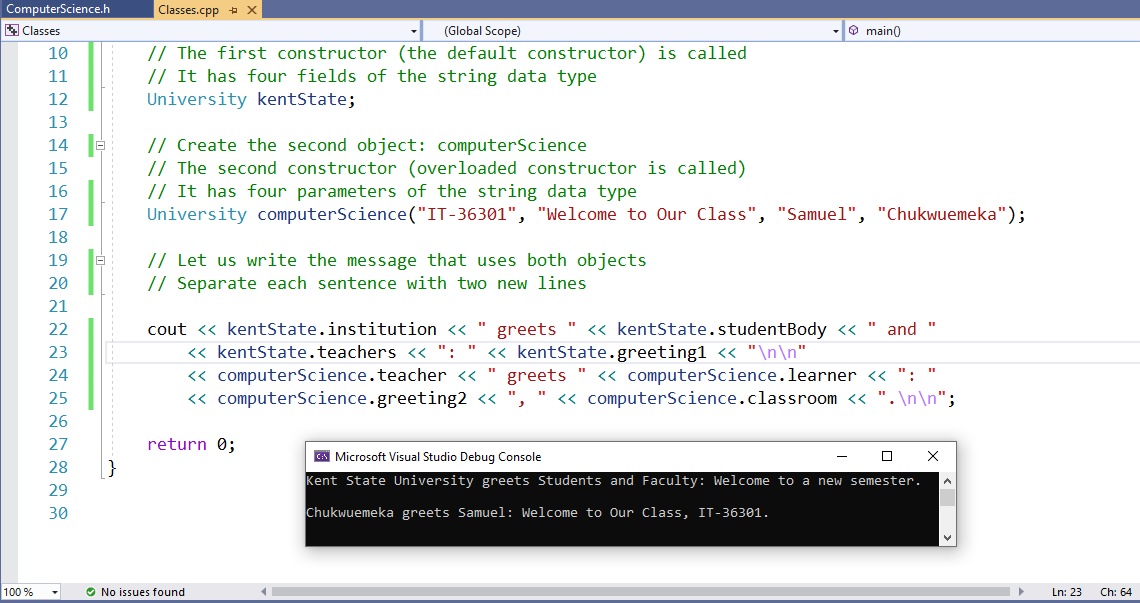Click console output line starting "Chukwuemeka greets"
This screenshot has width=1140, height=603.
tap(537, 513)
